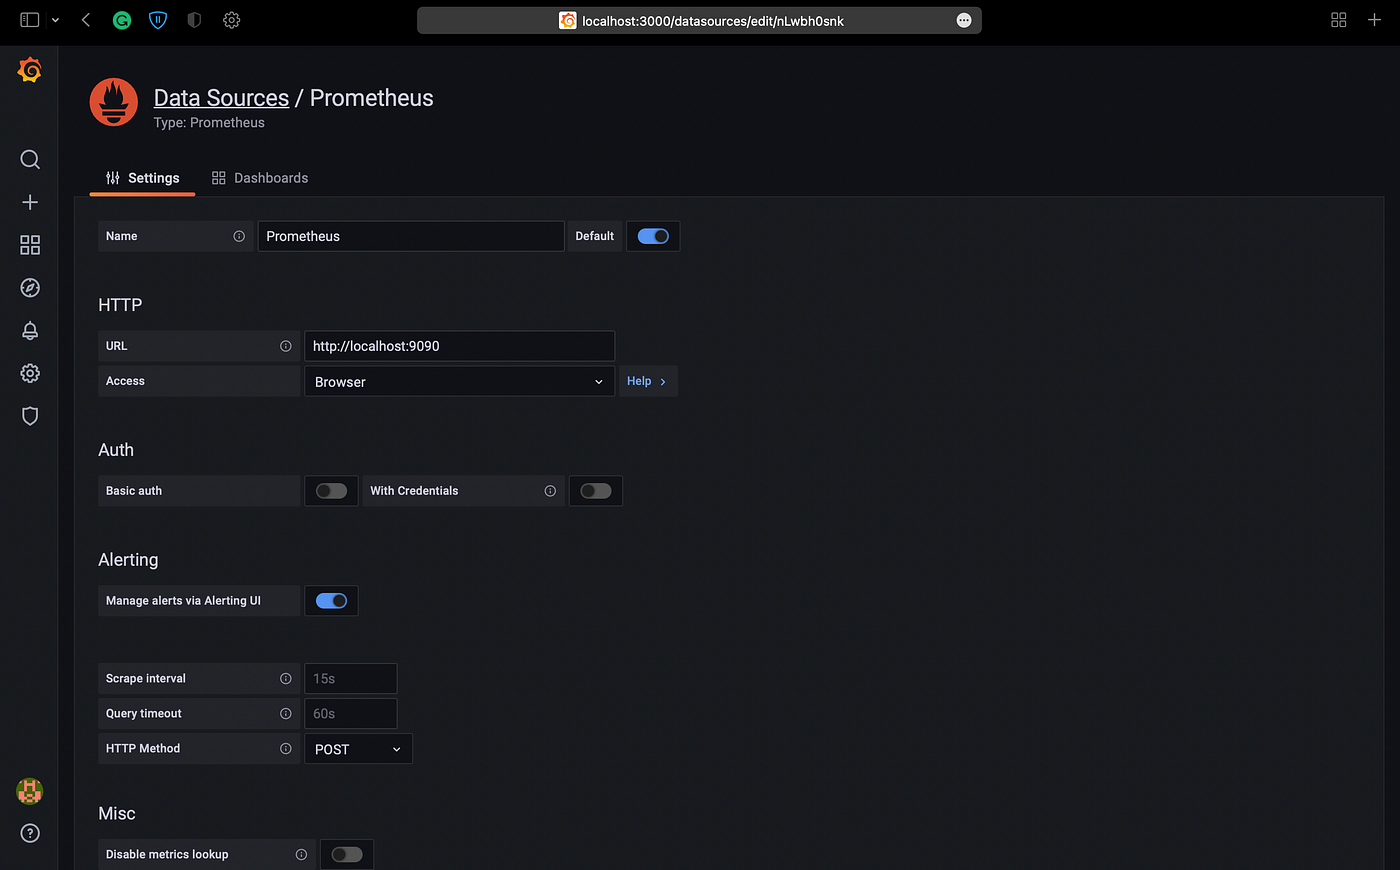The width and height of the screenshot is (1400, 870).
Task: Enable the Basic auth switch
Action: click(331, 491)
